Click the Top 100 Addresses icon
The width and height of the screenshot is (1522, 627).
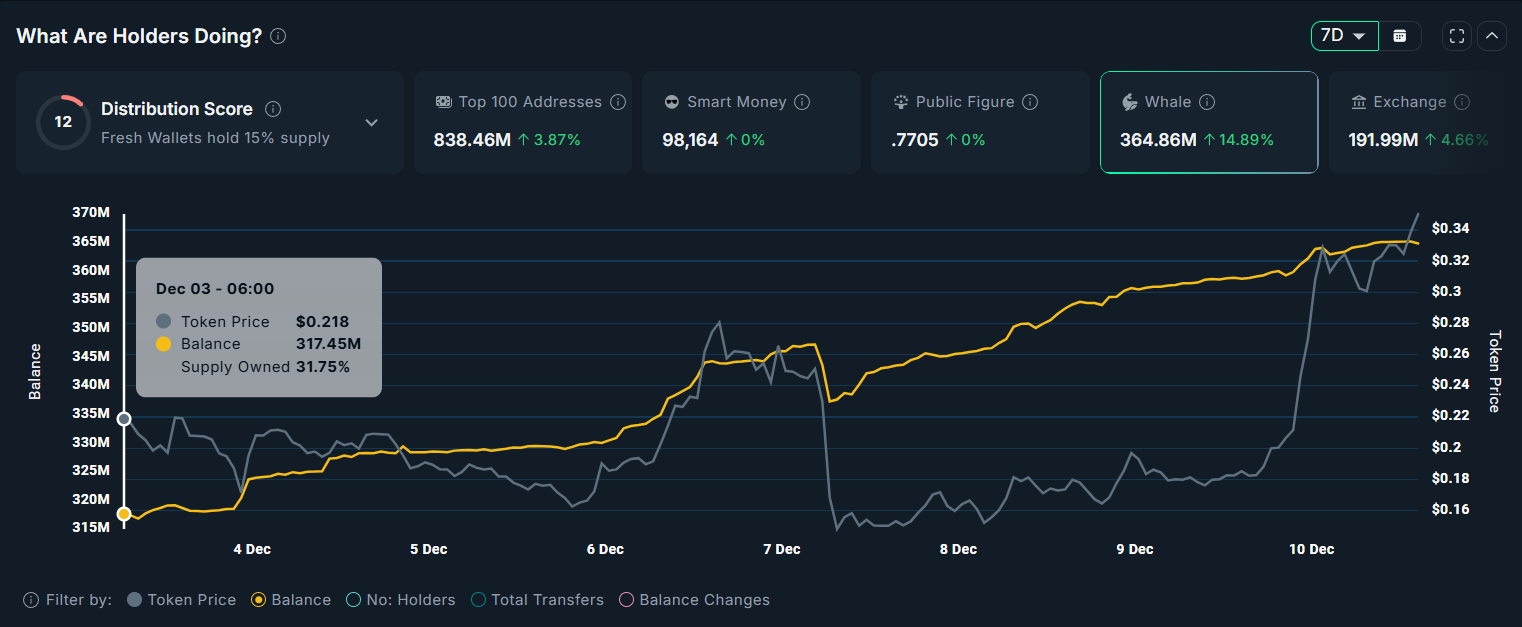pyautogui.click(x=443, y=101)
